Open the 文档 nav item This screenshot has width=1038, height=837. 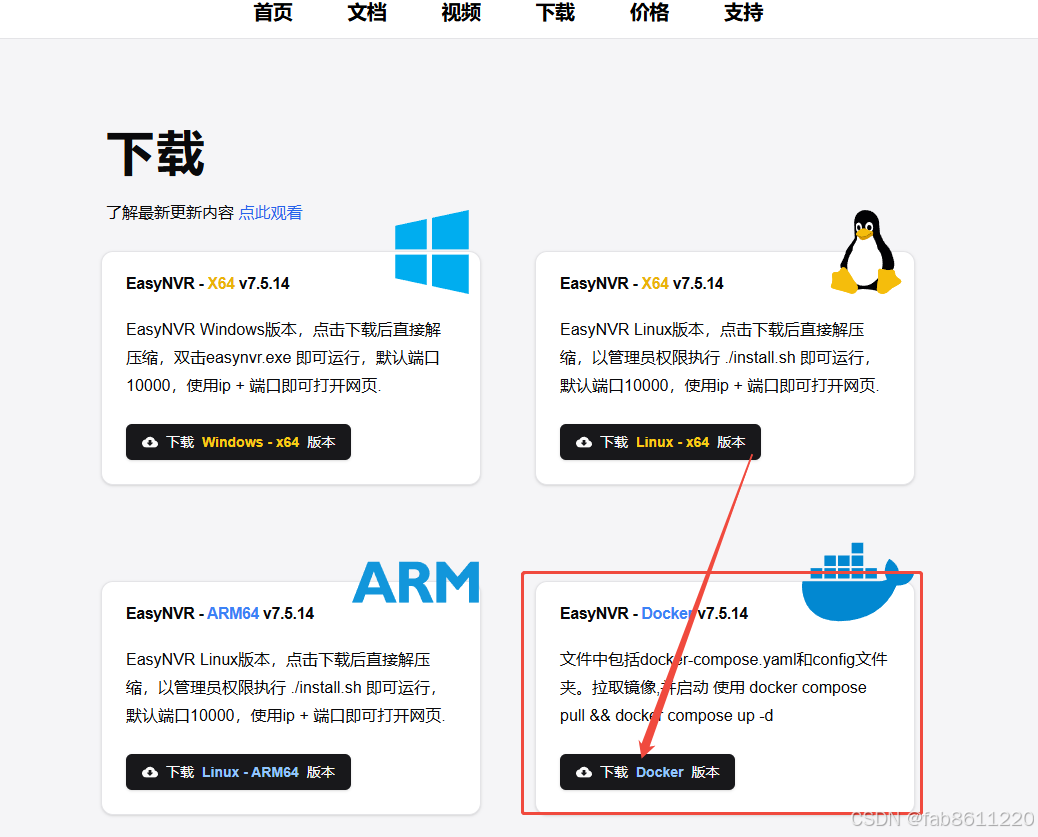pos(367,13)
